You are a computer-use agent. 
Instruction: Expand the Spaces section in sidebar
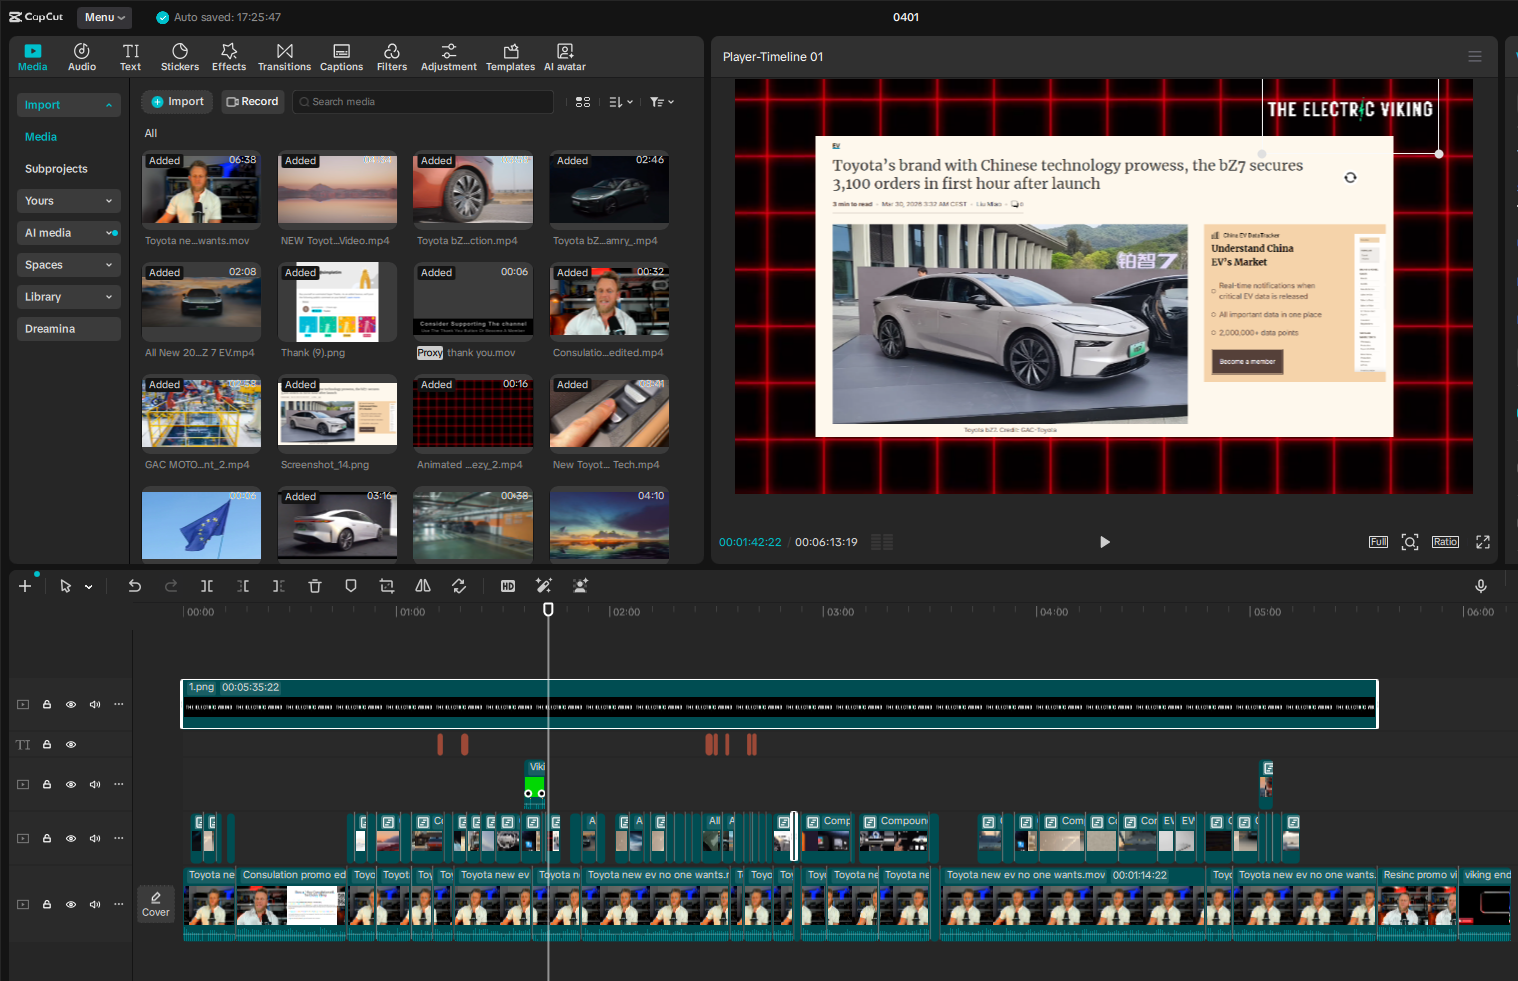click(x=68, y=264)
